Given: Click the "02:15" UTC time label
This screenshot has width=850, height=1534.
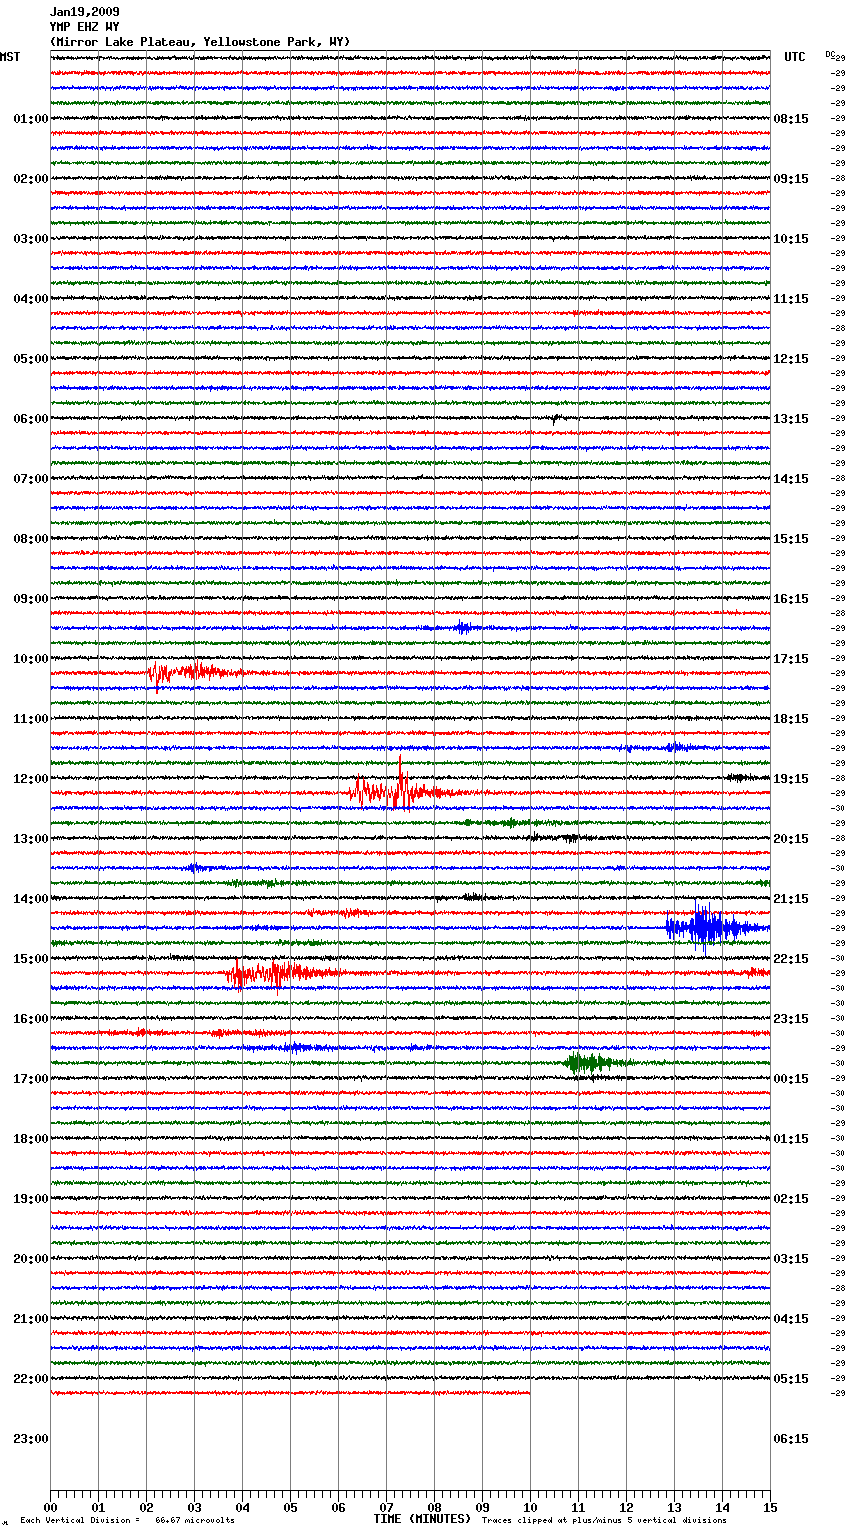Looking at the screenshot, I should pyautogui.click(x=791, y=1199).
